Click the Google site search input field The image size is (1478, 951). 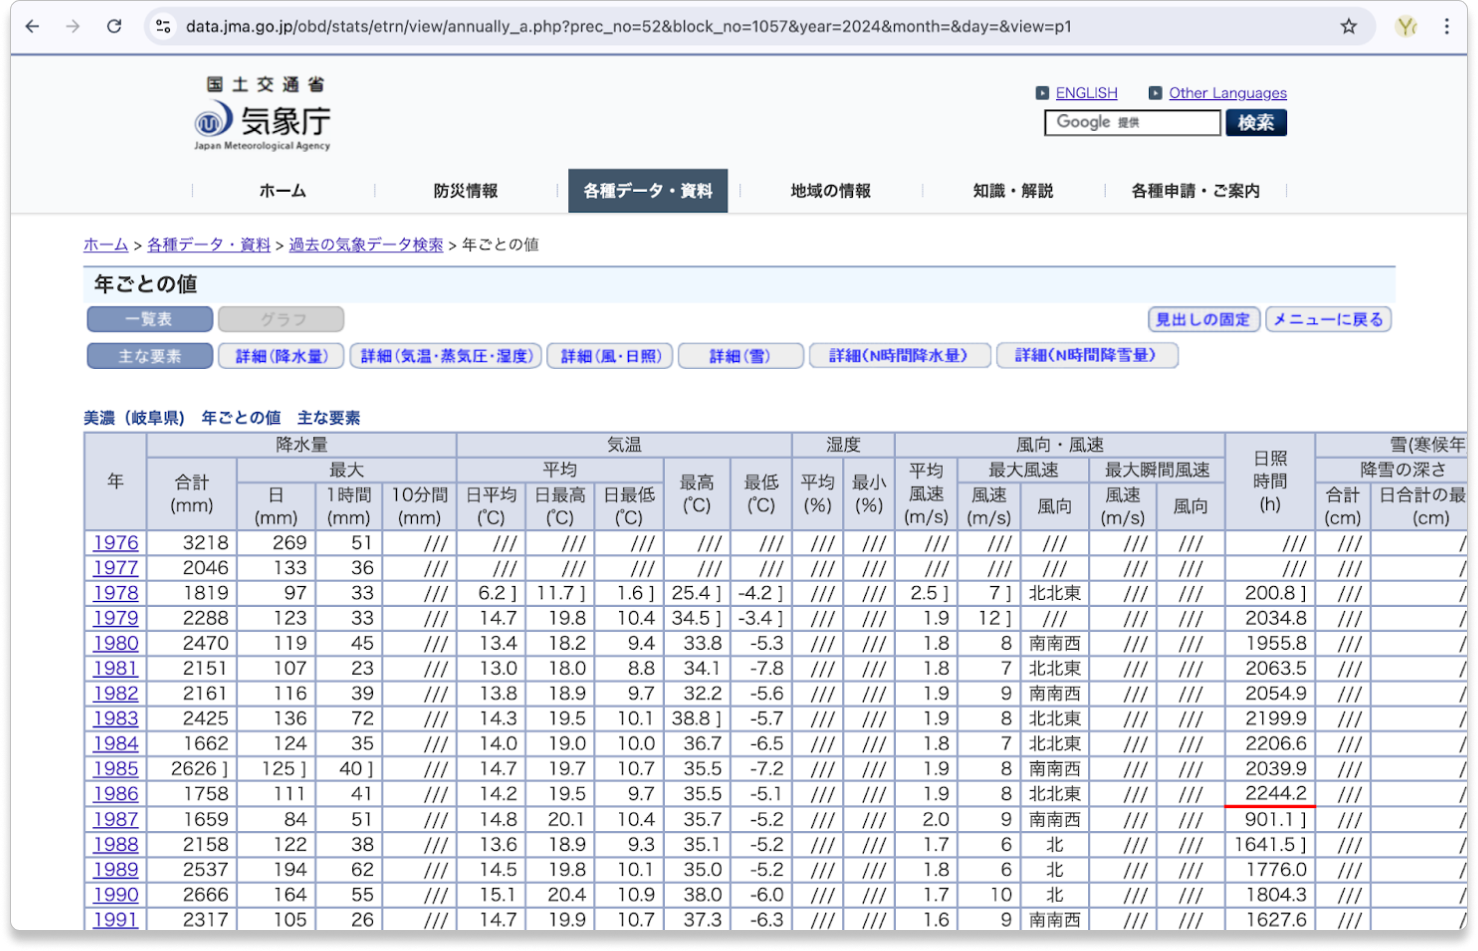point(1132,123)
